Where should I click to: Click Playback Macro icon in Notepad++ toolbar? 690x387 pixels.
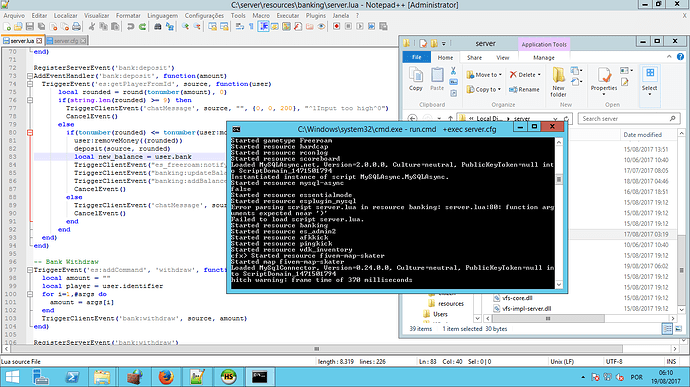point(360,26)
